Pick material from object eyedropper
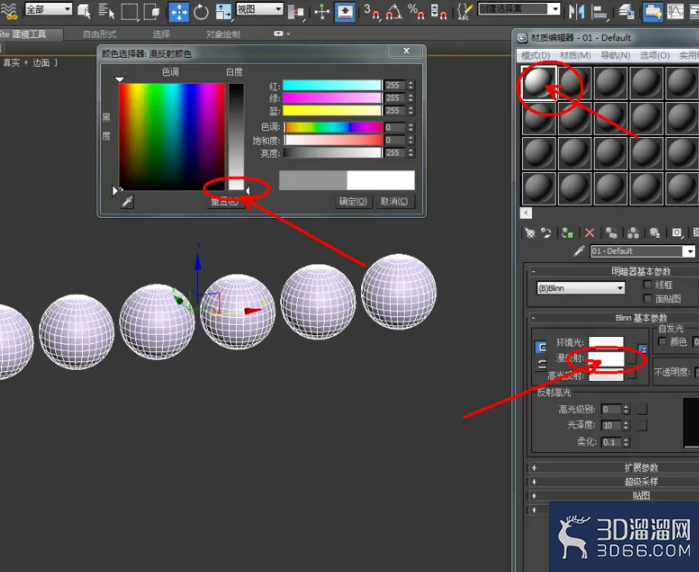 [579, 251]
